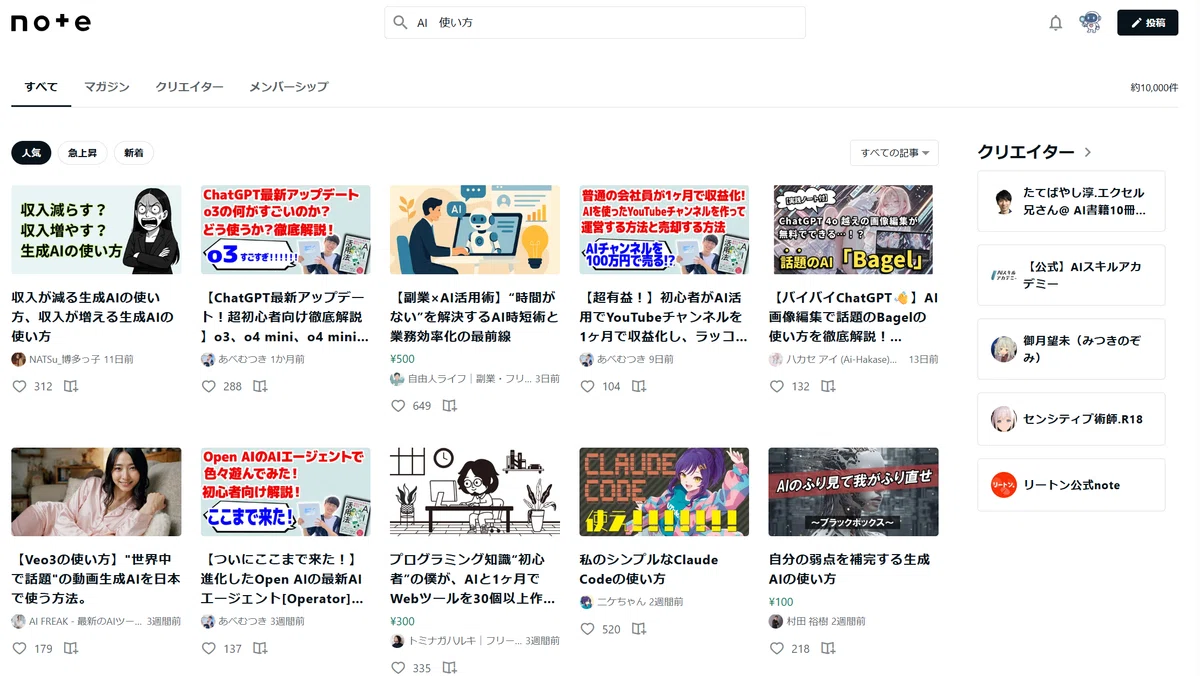Open the 収入減らす？ article thumbnail
Image resolution: width=1200 pixels, height=676 pixels.
coord(96,229)
